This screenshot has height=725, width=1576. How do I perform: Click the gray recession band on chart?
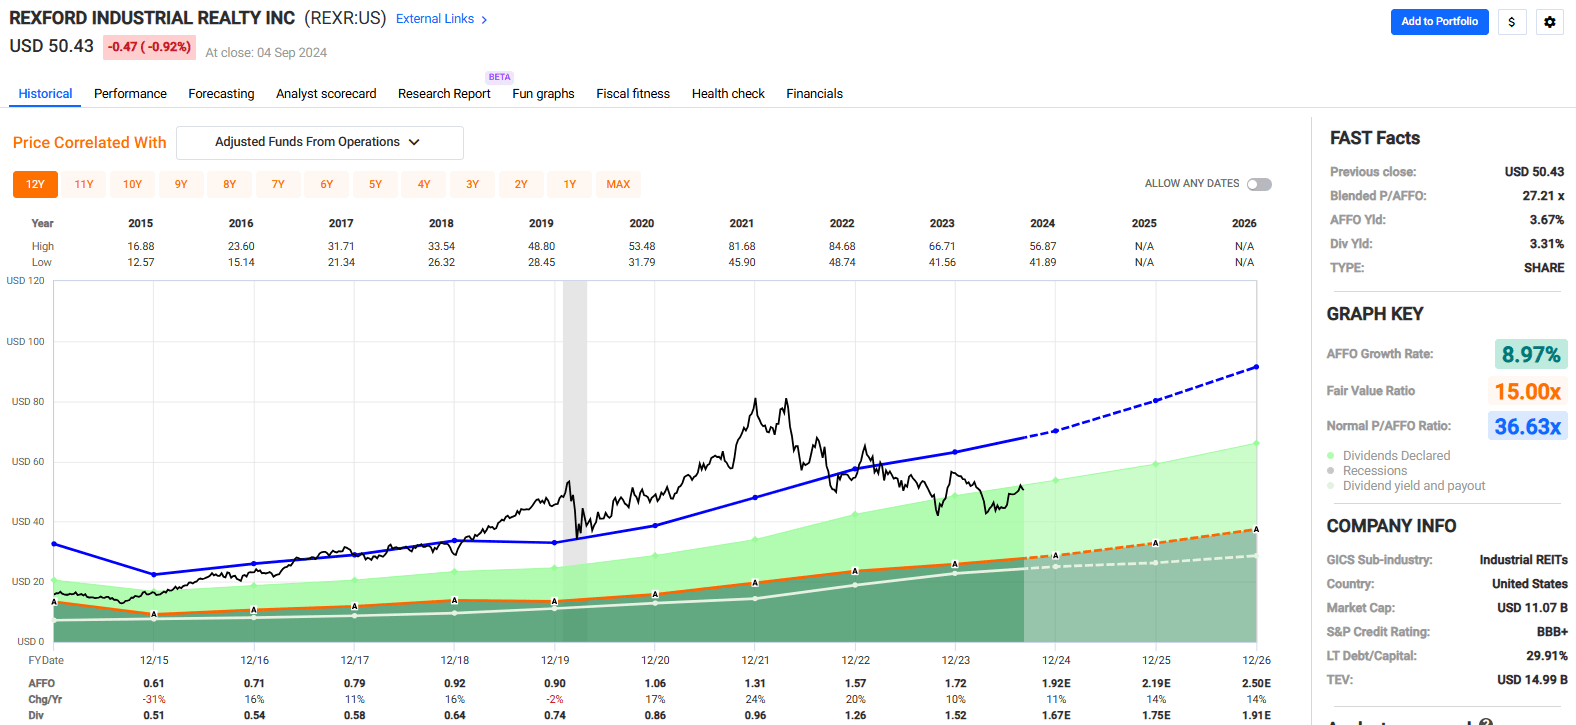click(x=575, y=461)
